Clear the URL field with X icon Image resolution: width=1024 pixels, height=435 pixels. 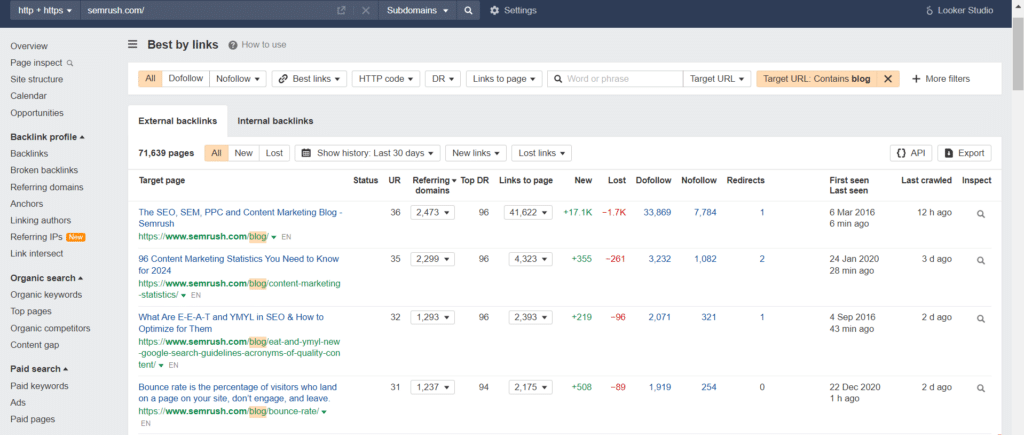[365, 10]
